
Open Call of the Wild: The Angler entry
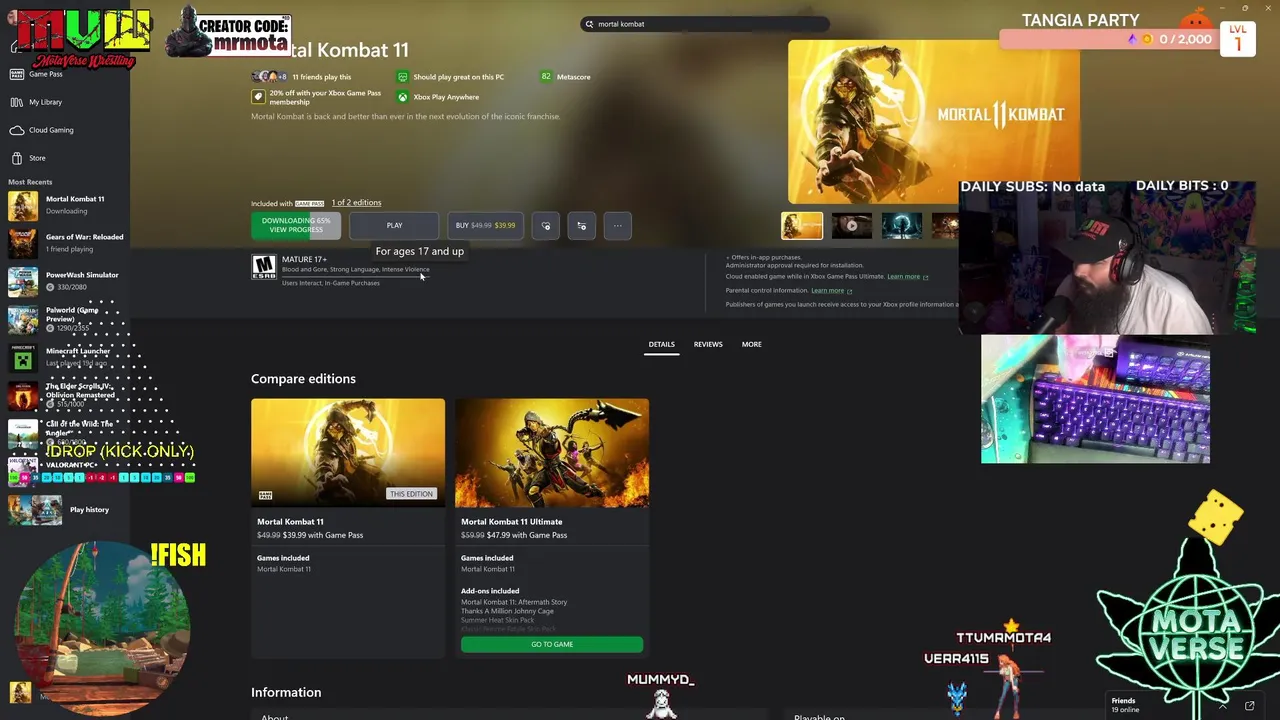point(65,433)
